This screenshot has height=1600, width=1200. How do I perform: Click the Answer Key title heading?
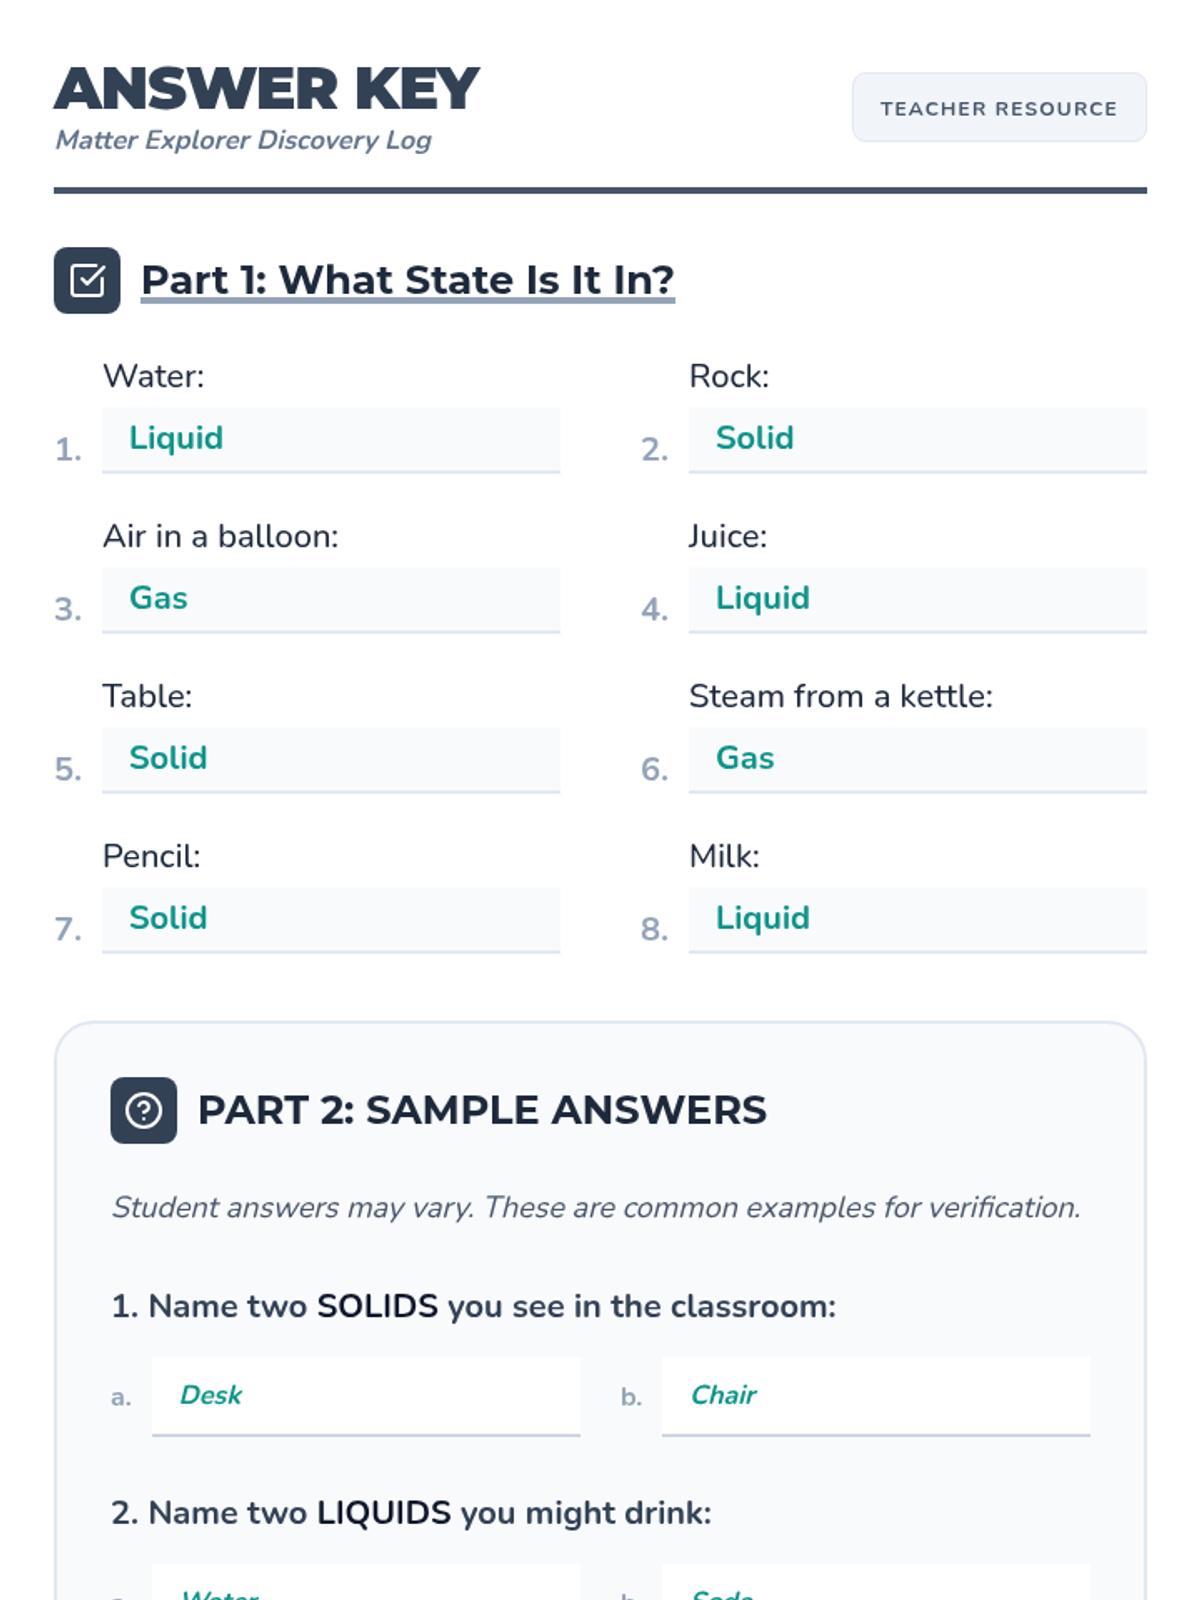(x=267, y=89)
